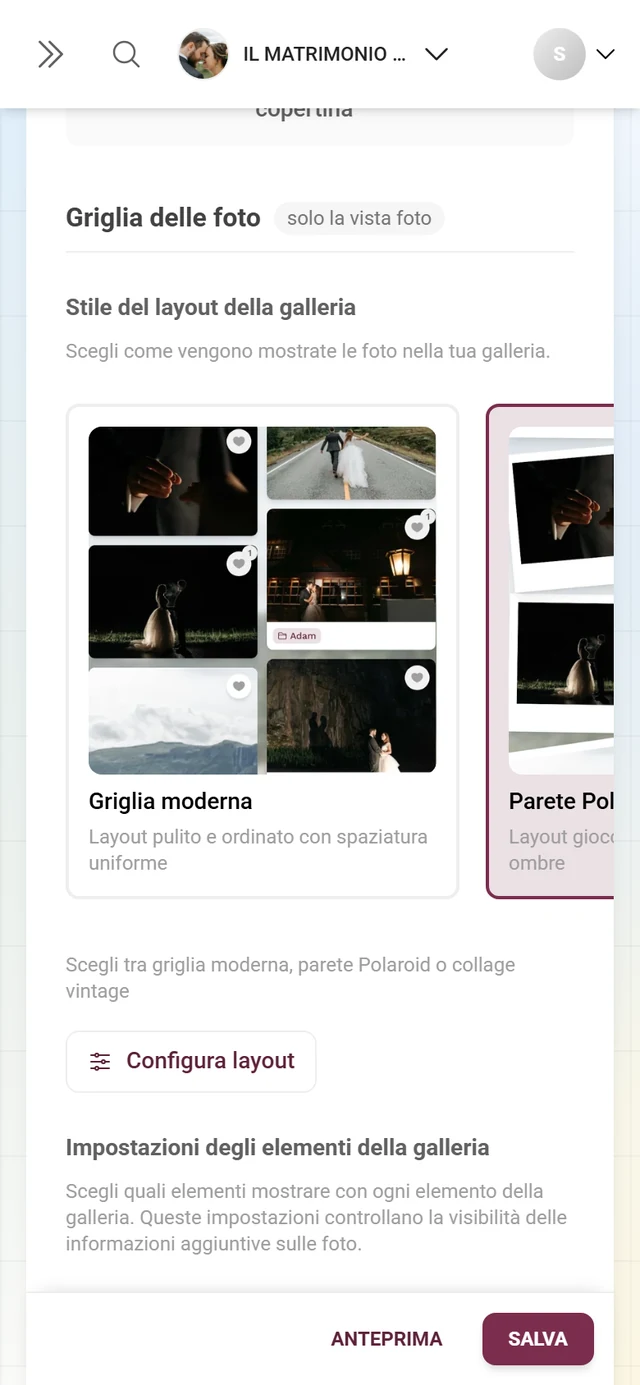This screenshot has width=640, height=1385.
Task: Click the Adam folder tag
Action: (x=297, y=636)
